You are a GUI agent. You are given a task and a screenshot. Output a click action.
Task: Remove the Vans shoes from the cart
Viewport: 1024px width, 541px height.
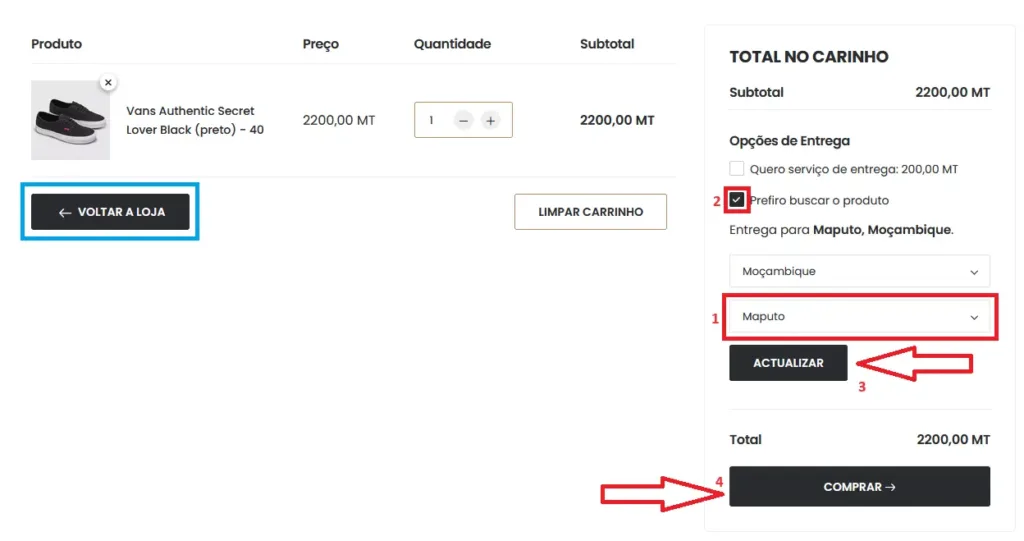point(108,82)
